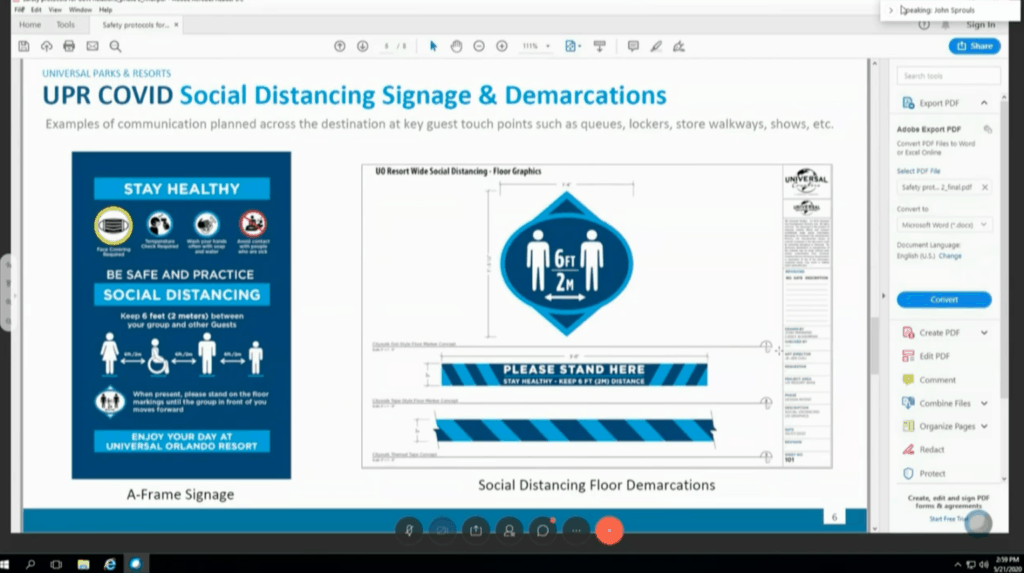Viewport: 1024px width, 573px height.
Task: Toggle the microphone mute button
Action: [409, 530]
